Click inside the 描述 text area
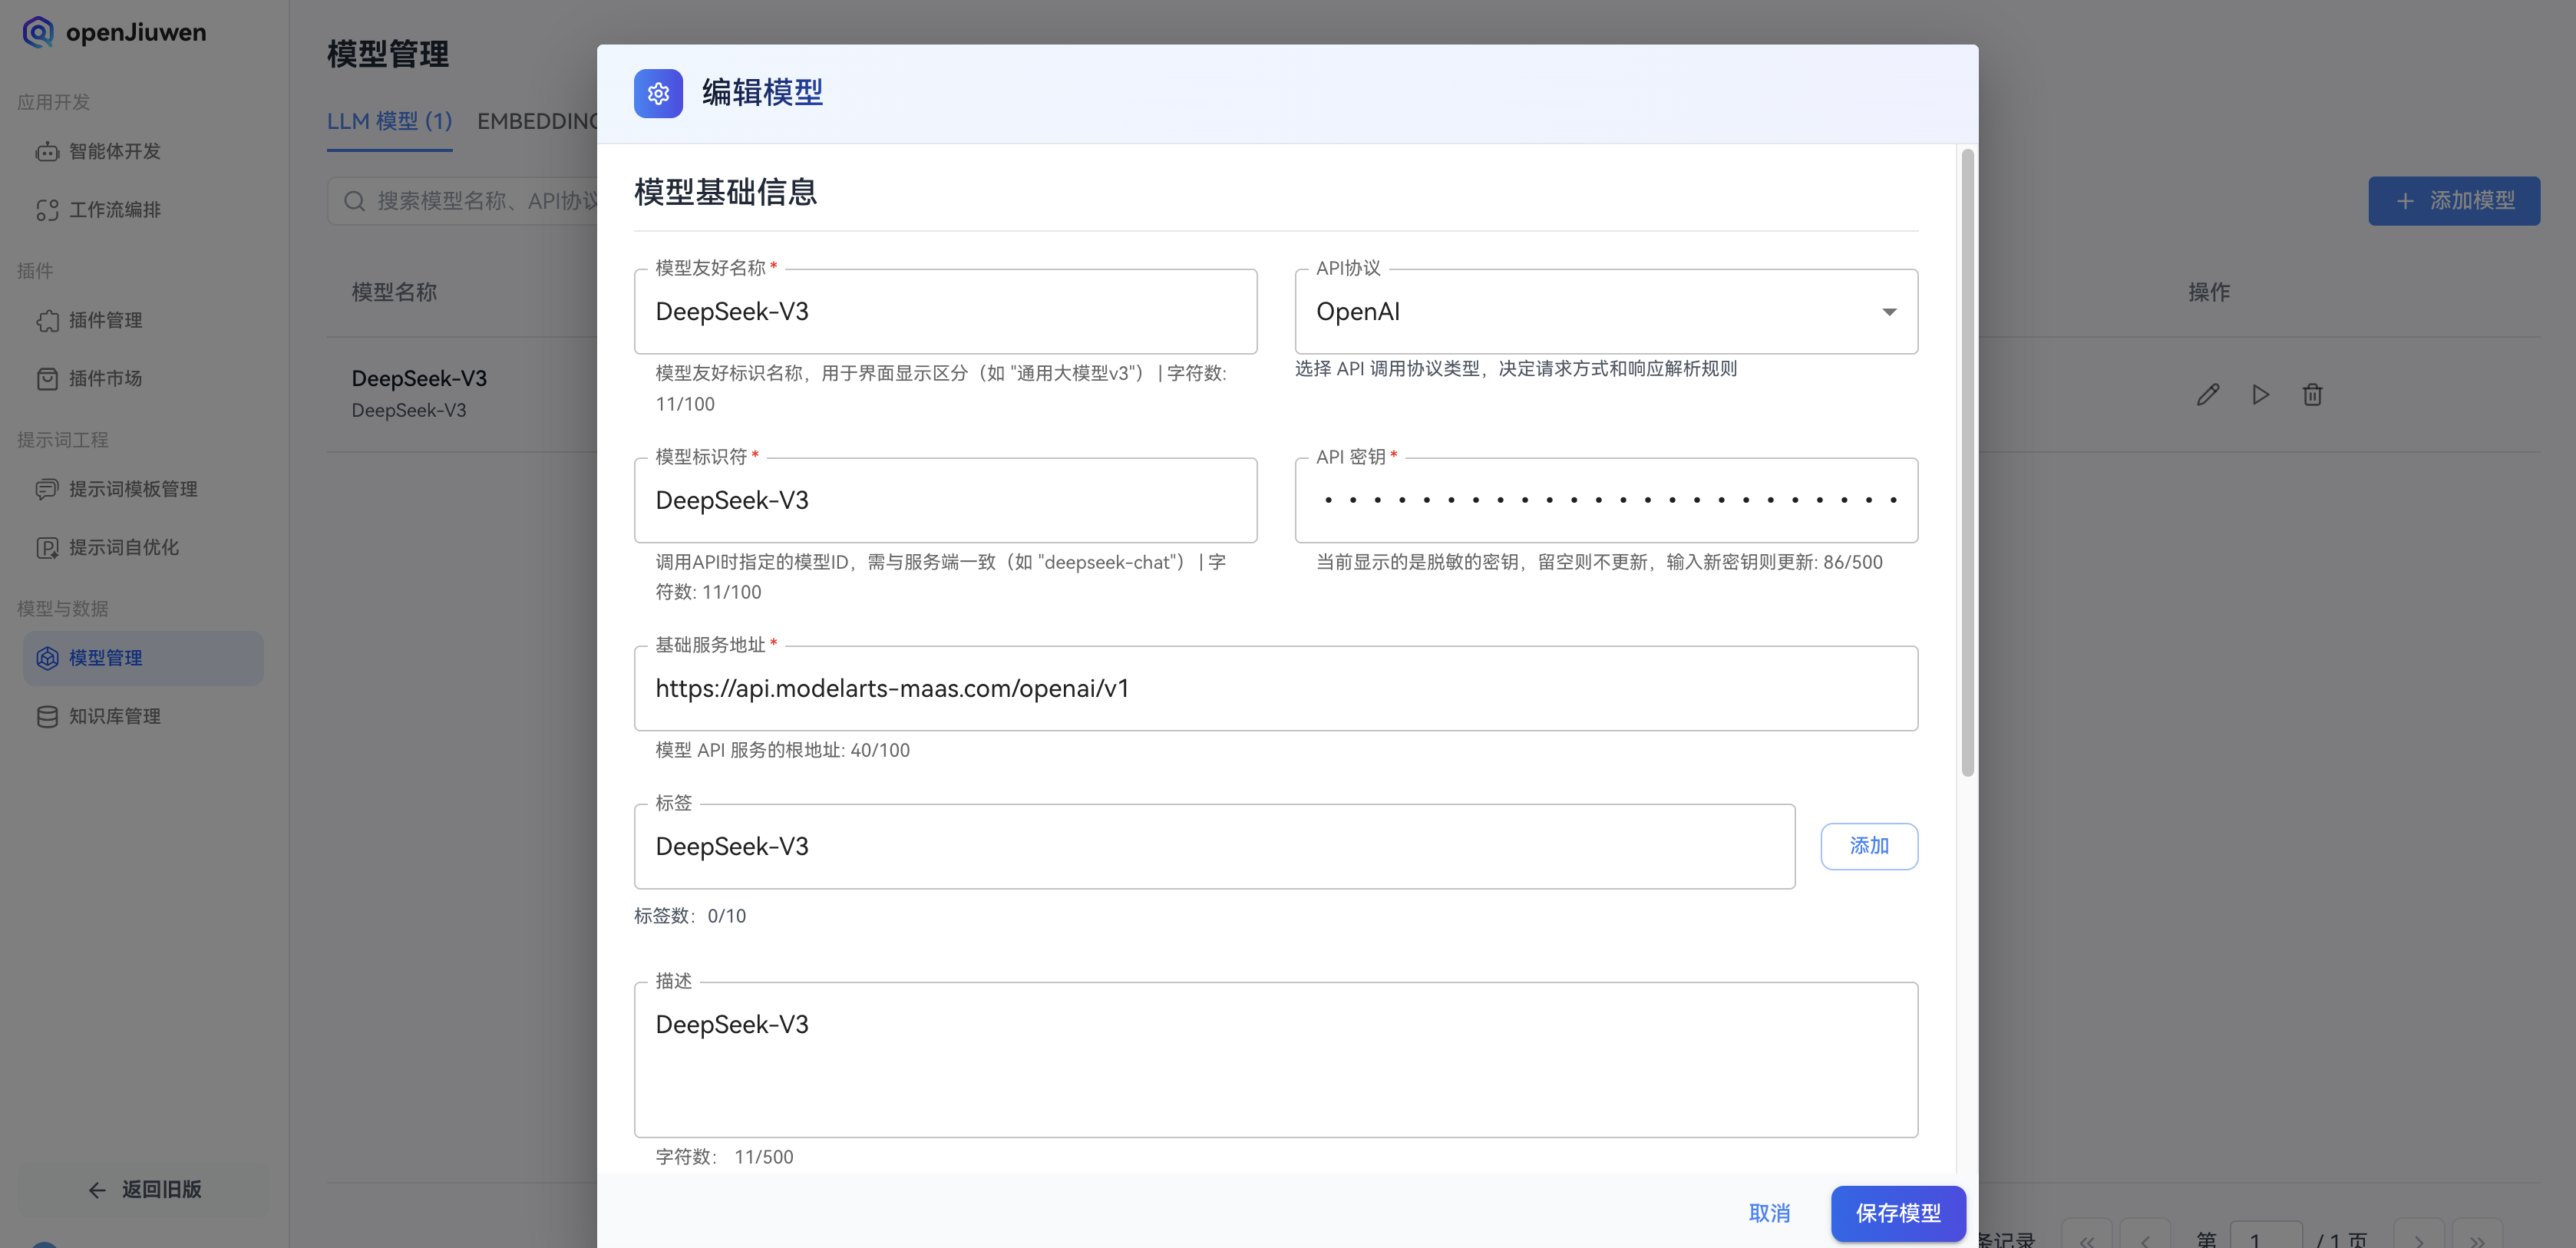This screenshot has width=2576, height=1248. pos(1275,1060)
